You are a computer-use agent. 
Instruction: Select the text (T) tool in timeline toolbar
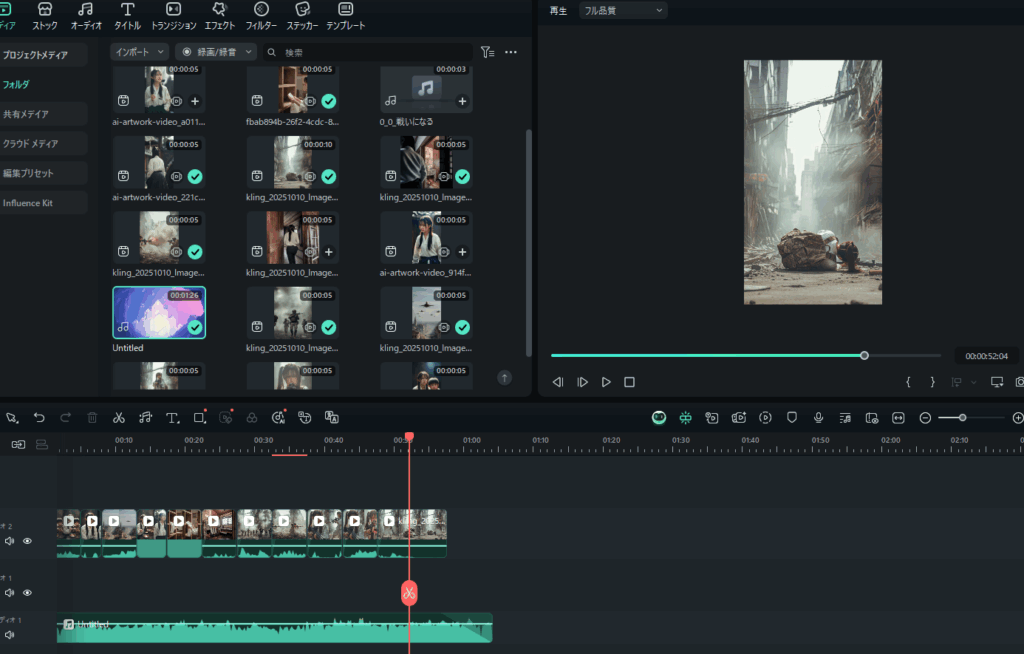pos(172,418)
